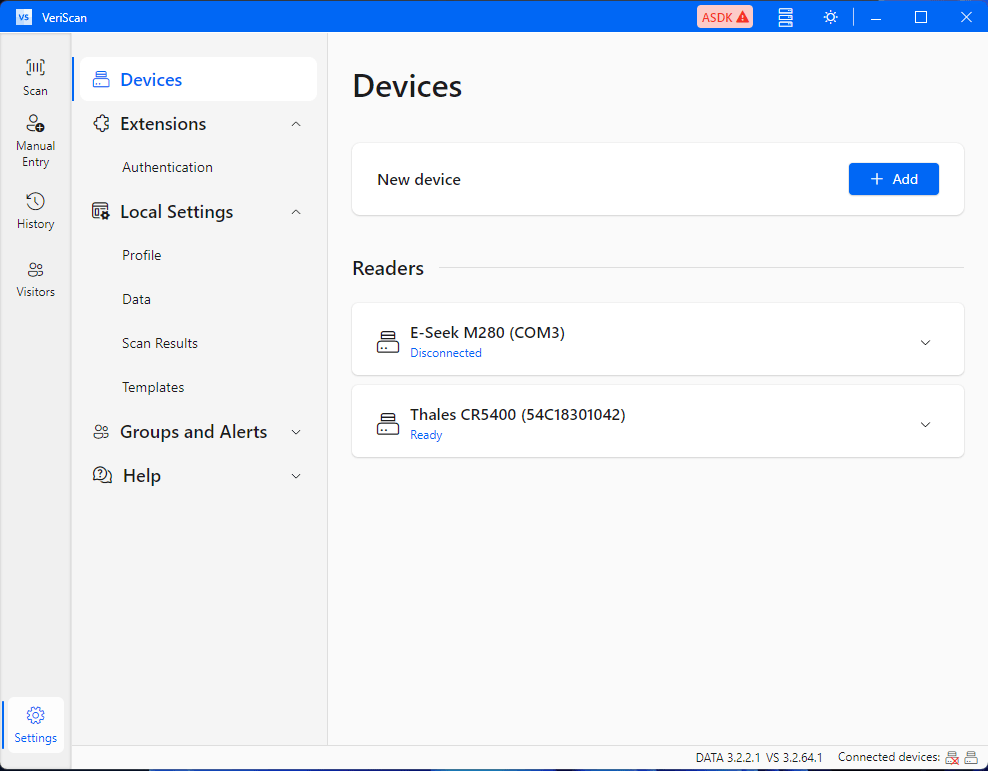Click the connected printer icon in the status bar
This screenshot has width=988, height=771.
pos(970,757)
